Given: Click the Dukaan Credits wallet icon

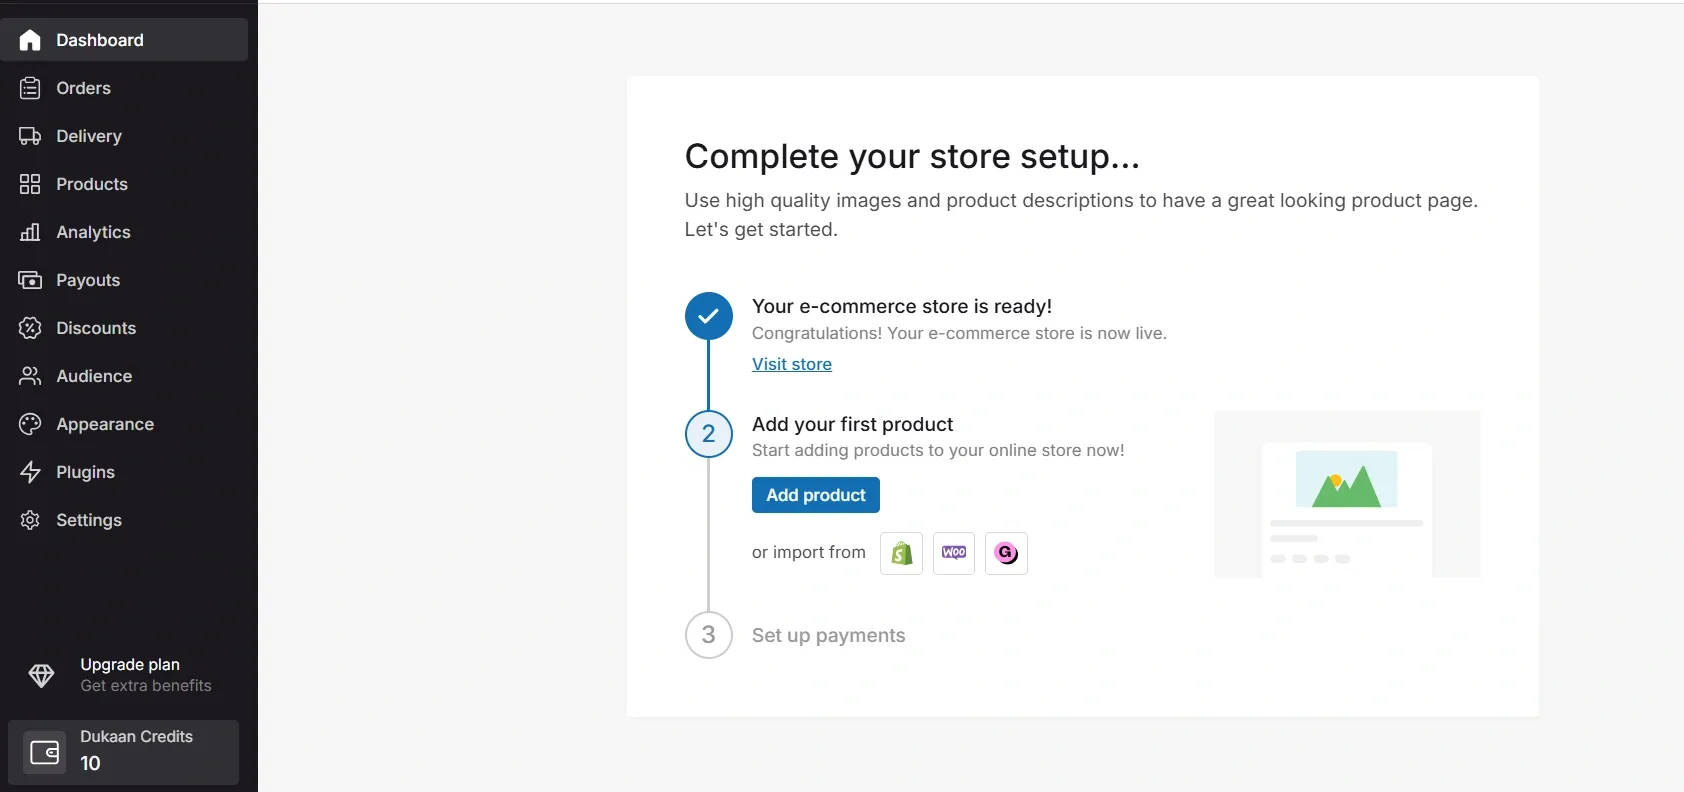Looking at the screenshot, I should click(x=45, y=752).
